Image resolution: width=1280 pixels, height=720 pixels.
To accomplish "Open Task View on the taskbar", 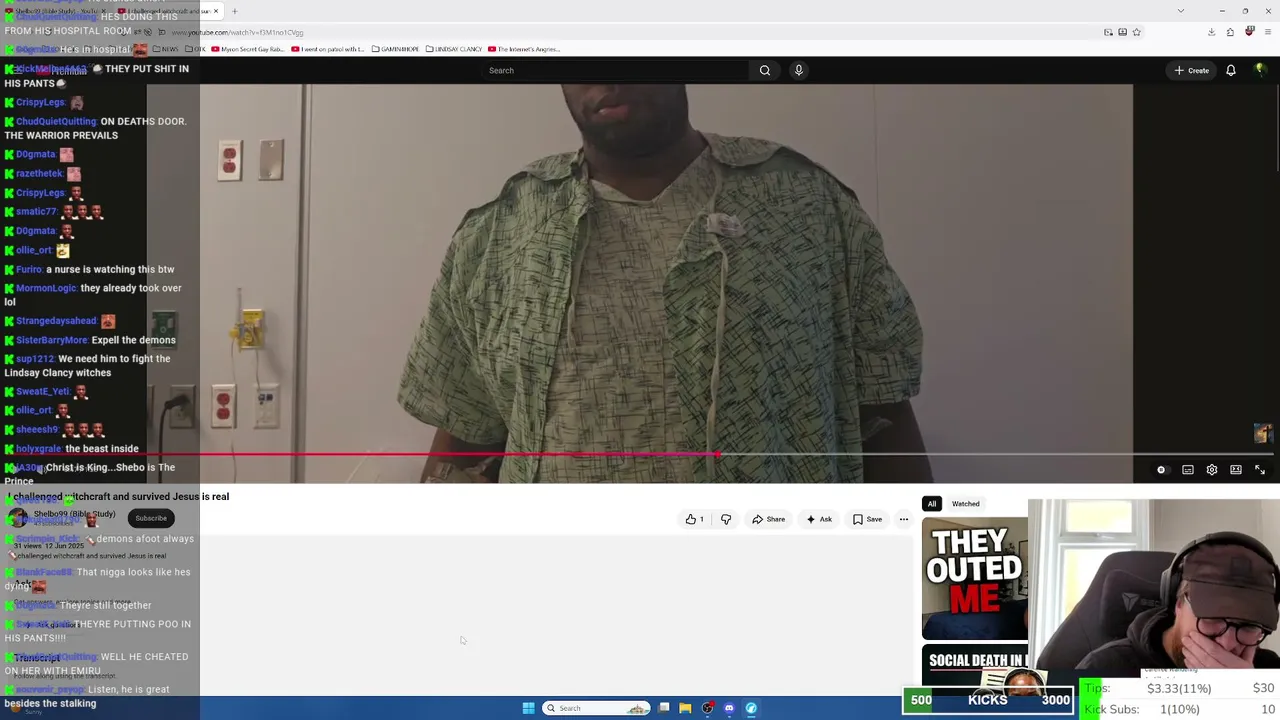I will tap(664, 708).
